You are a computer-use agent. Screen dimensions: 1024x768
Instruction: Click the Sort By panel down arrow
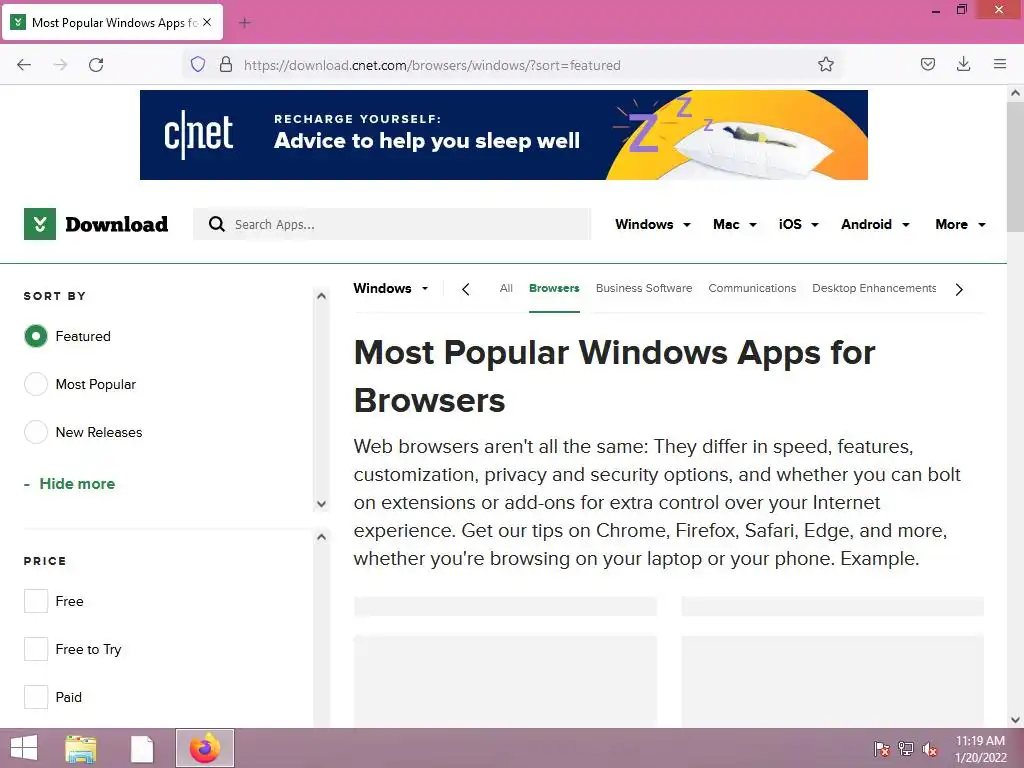tap(321, 504)
